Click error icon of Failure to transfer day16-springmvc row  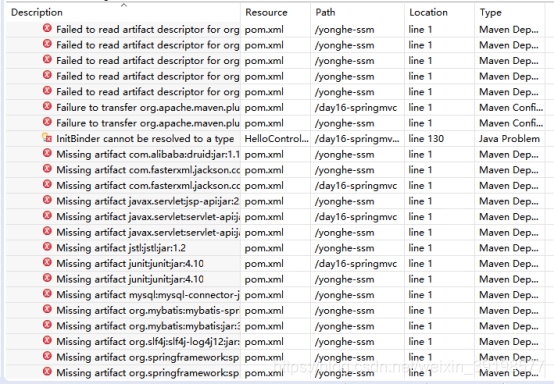[47, 106]
